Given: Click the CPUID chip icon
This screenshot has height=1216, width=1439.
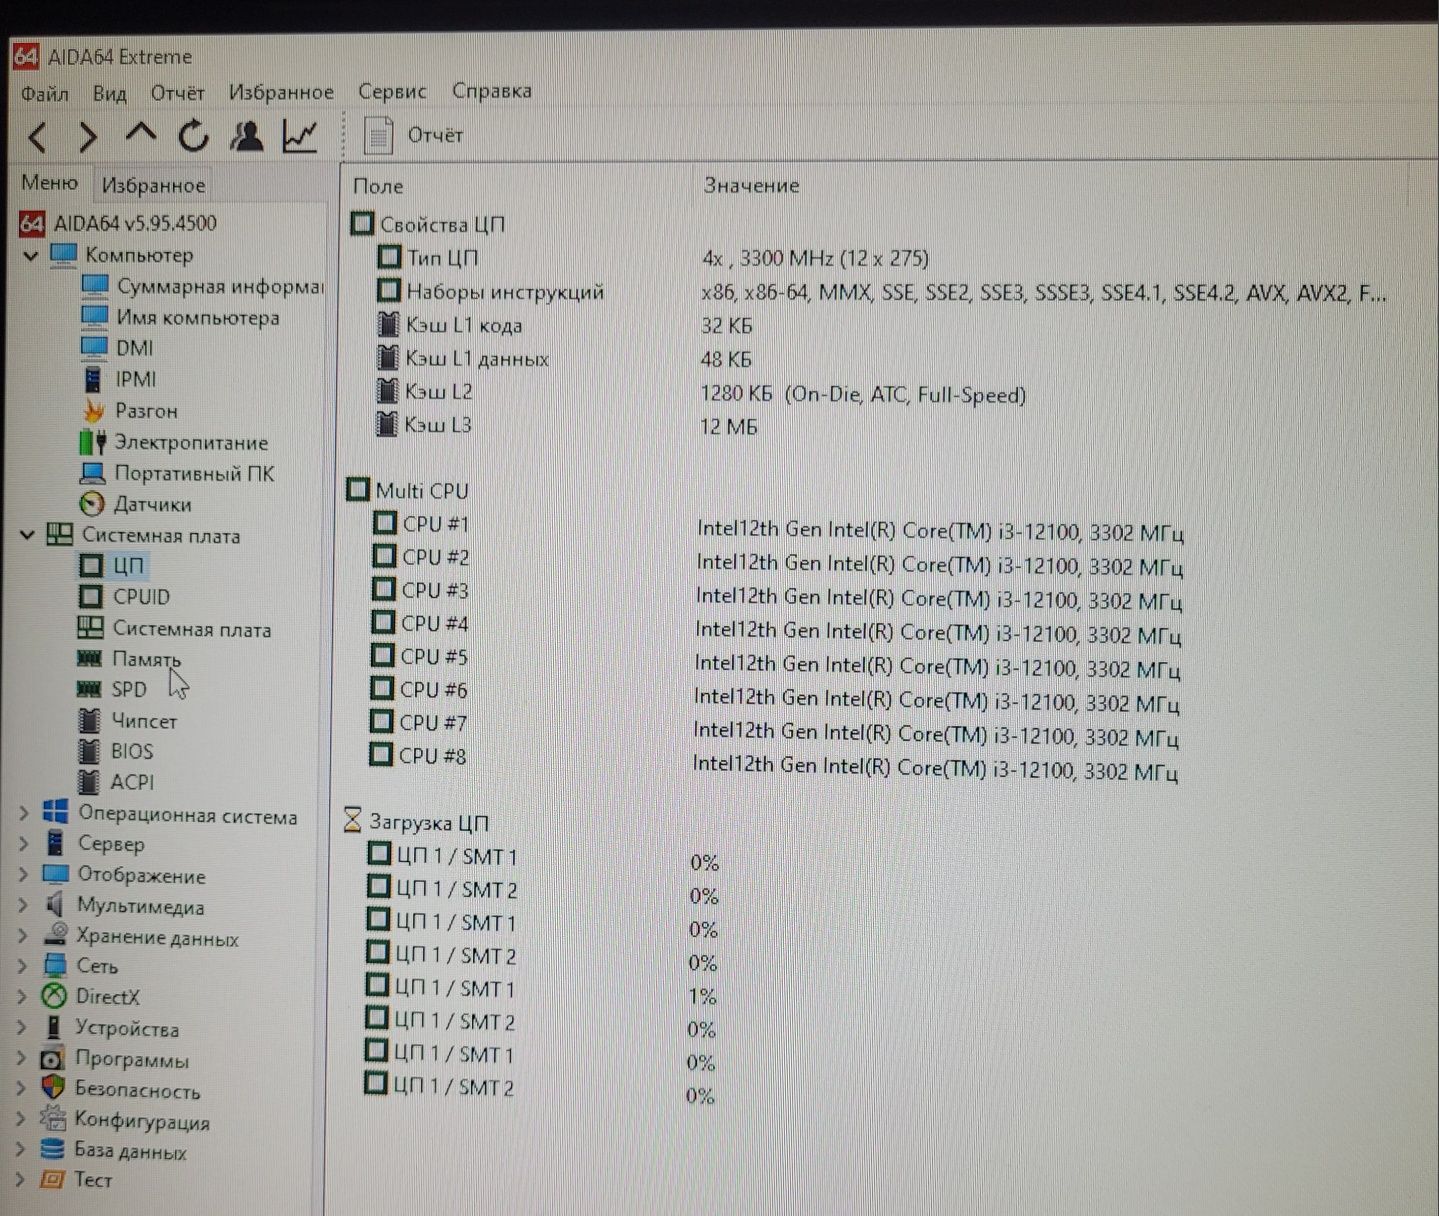Looking at the screenshot, I should (x=91, y=597).
